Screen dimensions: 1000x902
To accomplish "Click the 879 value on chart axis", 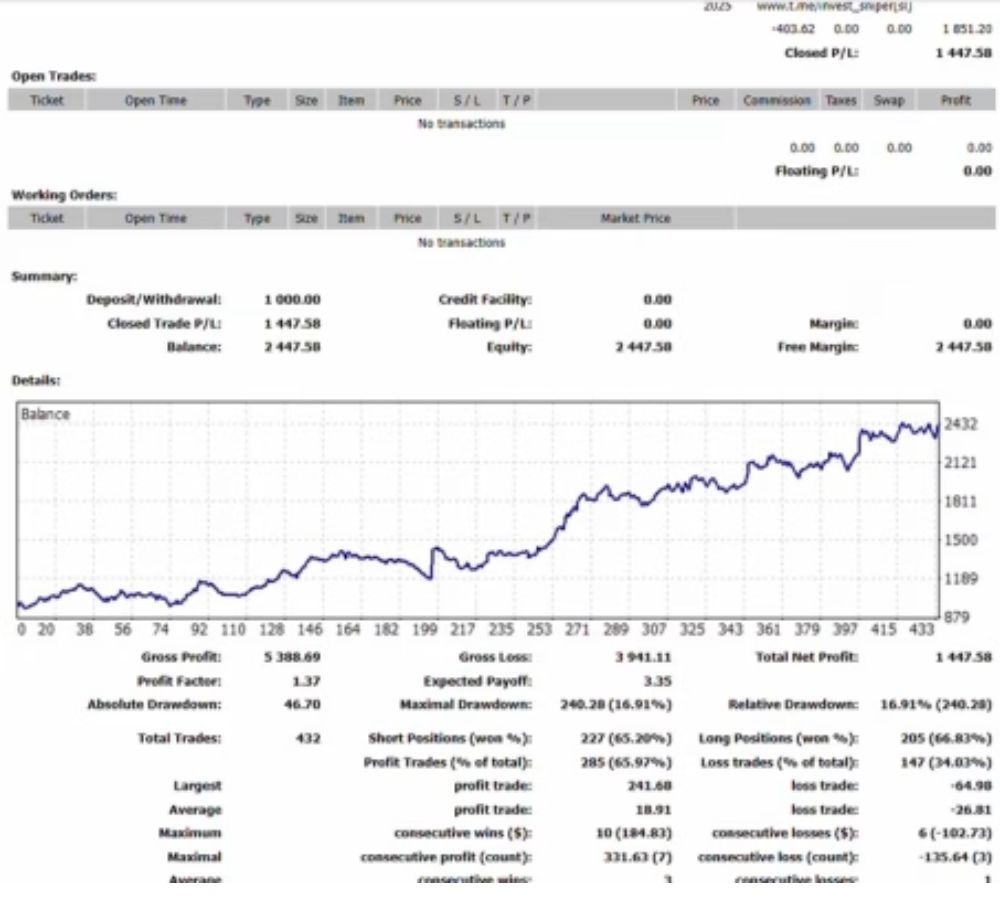I will [956, 617].
